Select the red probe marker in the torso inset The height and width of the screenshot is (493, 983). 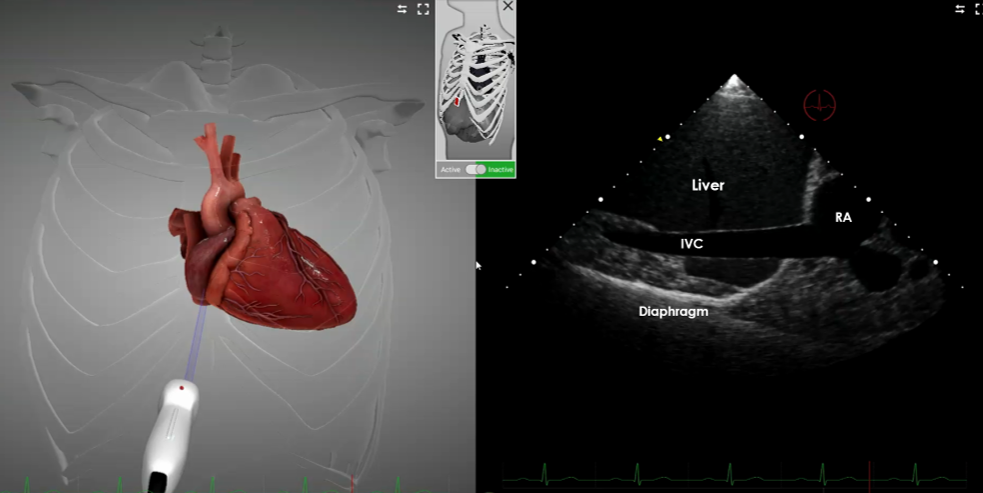pyautogui.click(x=457, y=101)
